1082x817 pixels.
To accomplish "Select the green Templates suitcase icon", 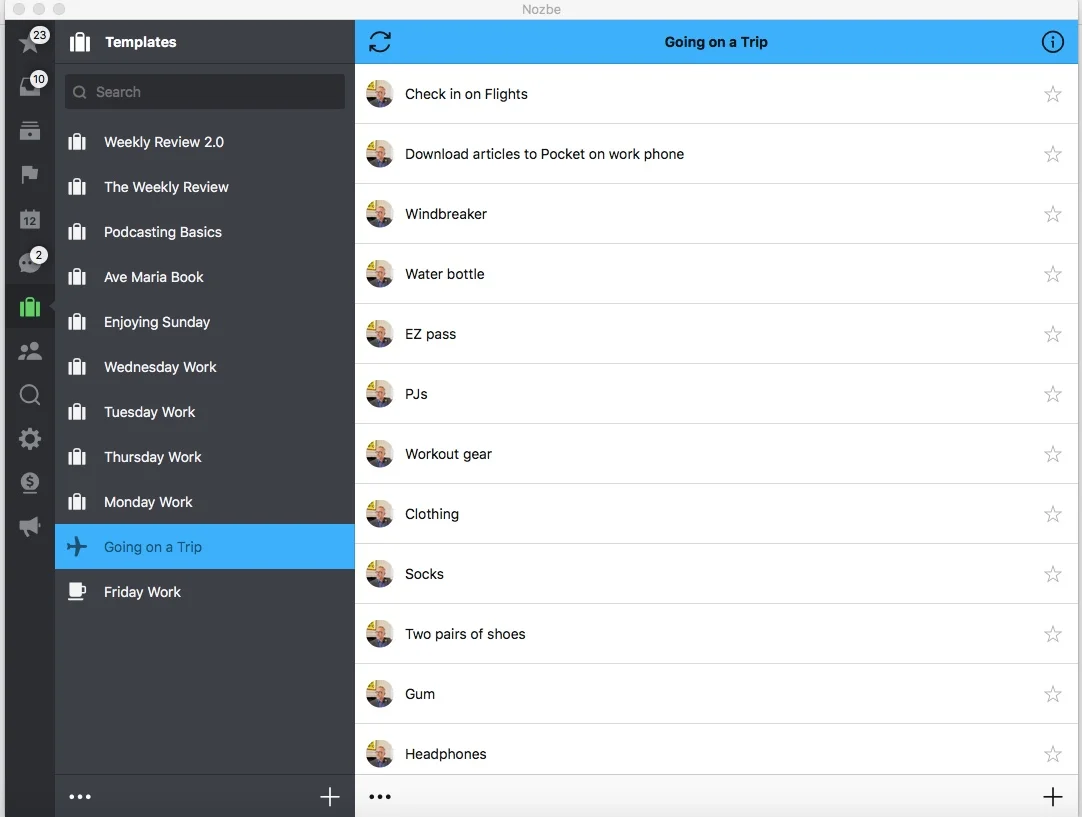I will [x=30, y=306].
